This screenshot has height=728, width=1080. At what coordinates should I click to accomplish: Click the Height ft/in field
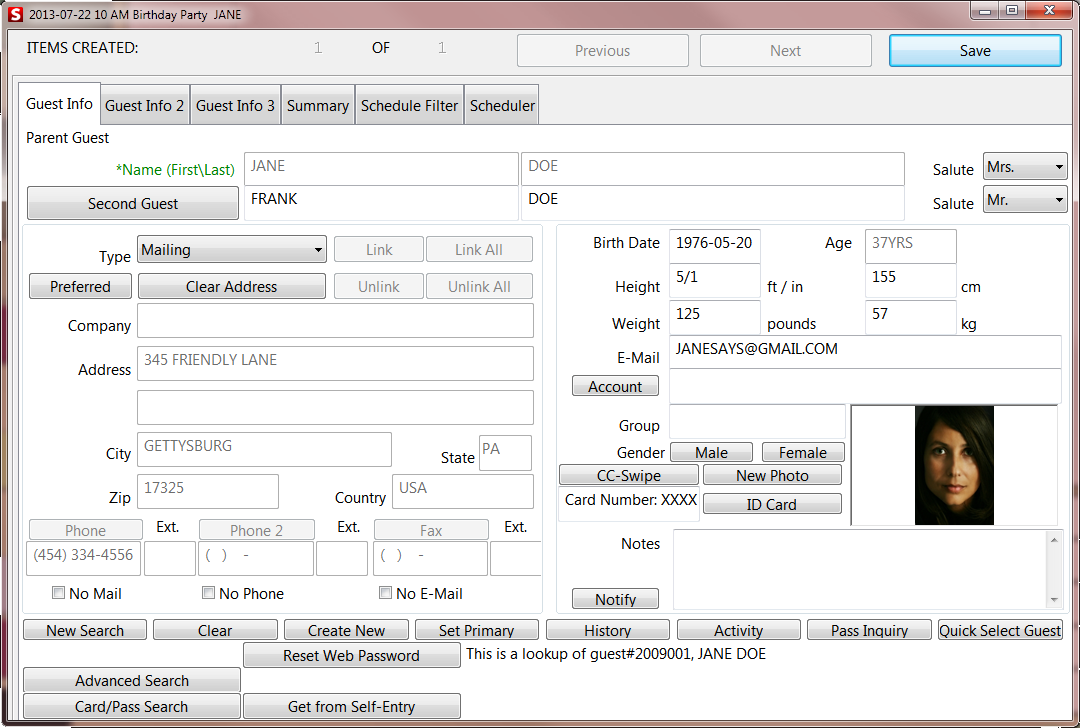(x=715, y=281)
